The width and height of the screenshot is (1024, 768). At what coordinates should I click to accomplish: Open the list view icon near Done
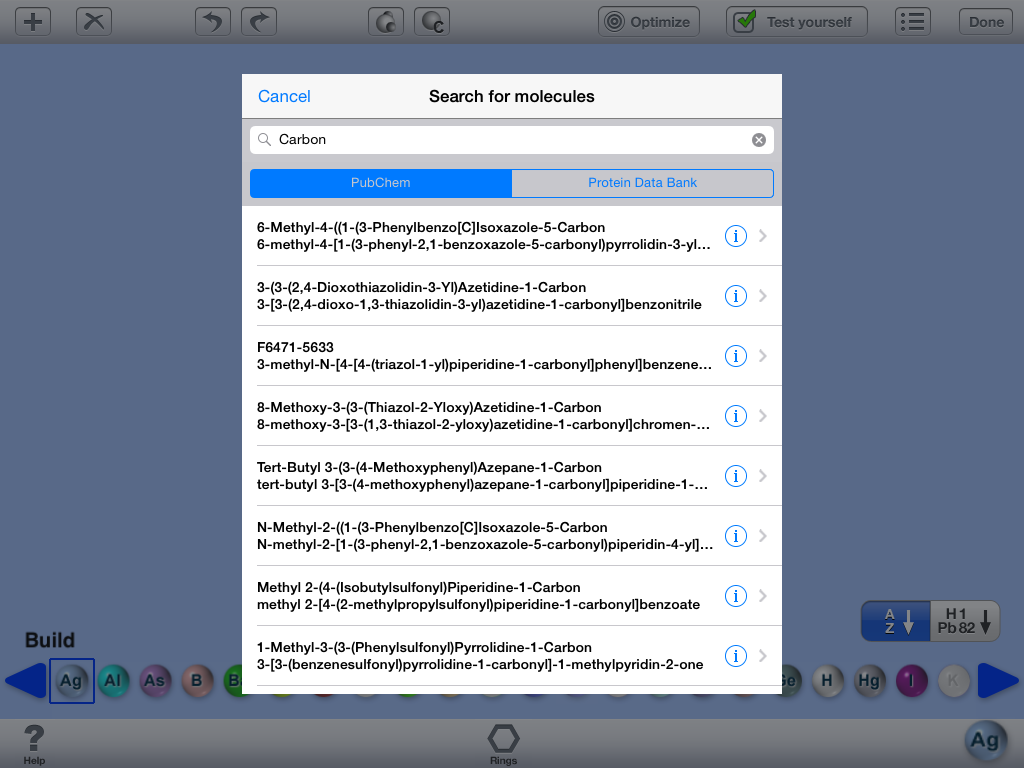(912, 20)
